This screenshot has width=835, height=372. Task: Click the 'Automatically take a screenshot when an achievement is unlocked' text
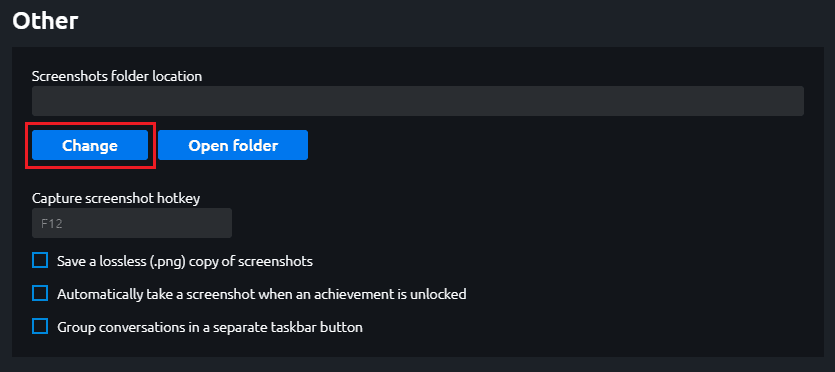261,294
